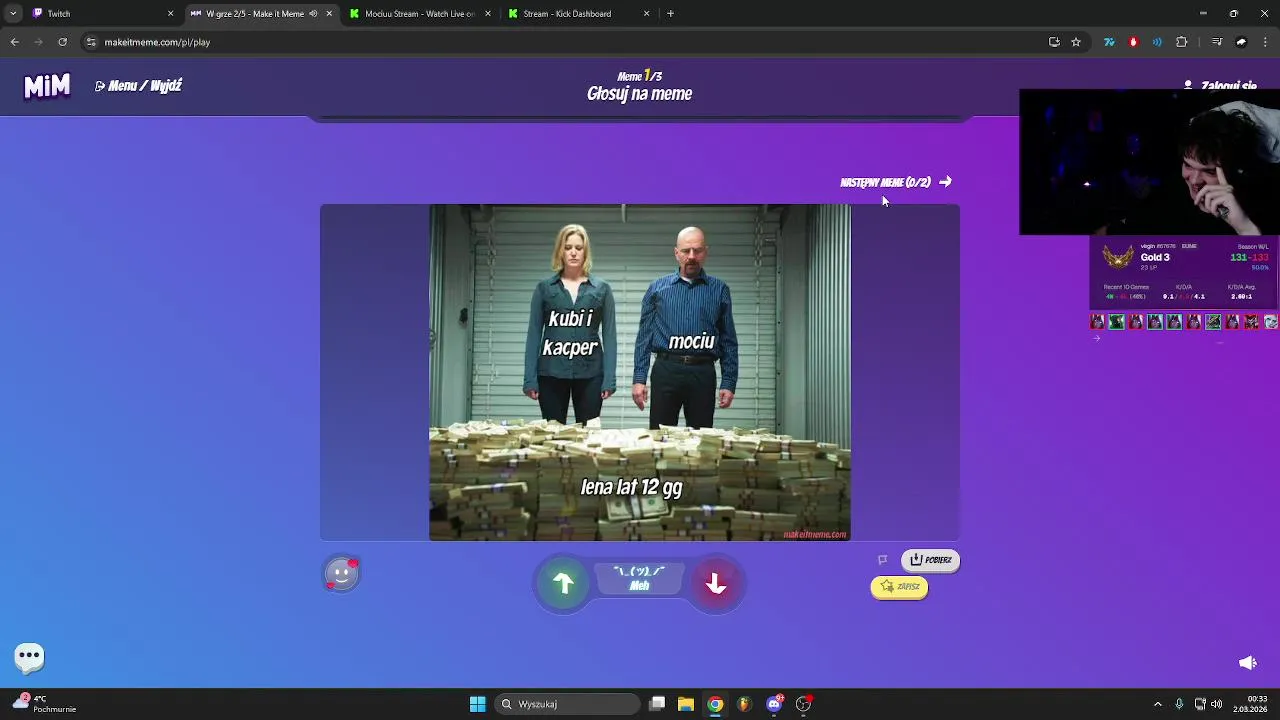Open the network tray icon
The height and width of the screenshot is (720, 1280).
[x=1200, y=704]
